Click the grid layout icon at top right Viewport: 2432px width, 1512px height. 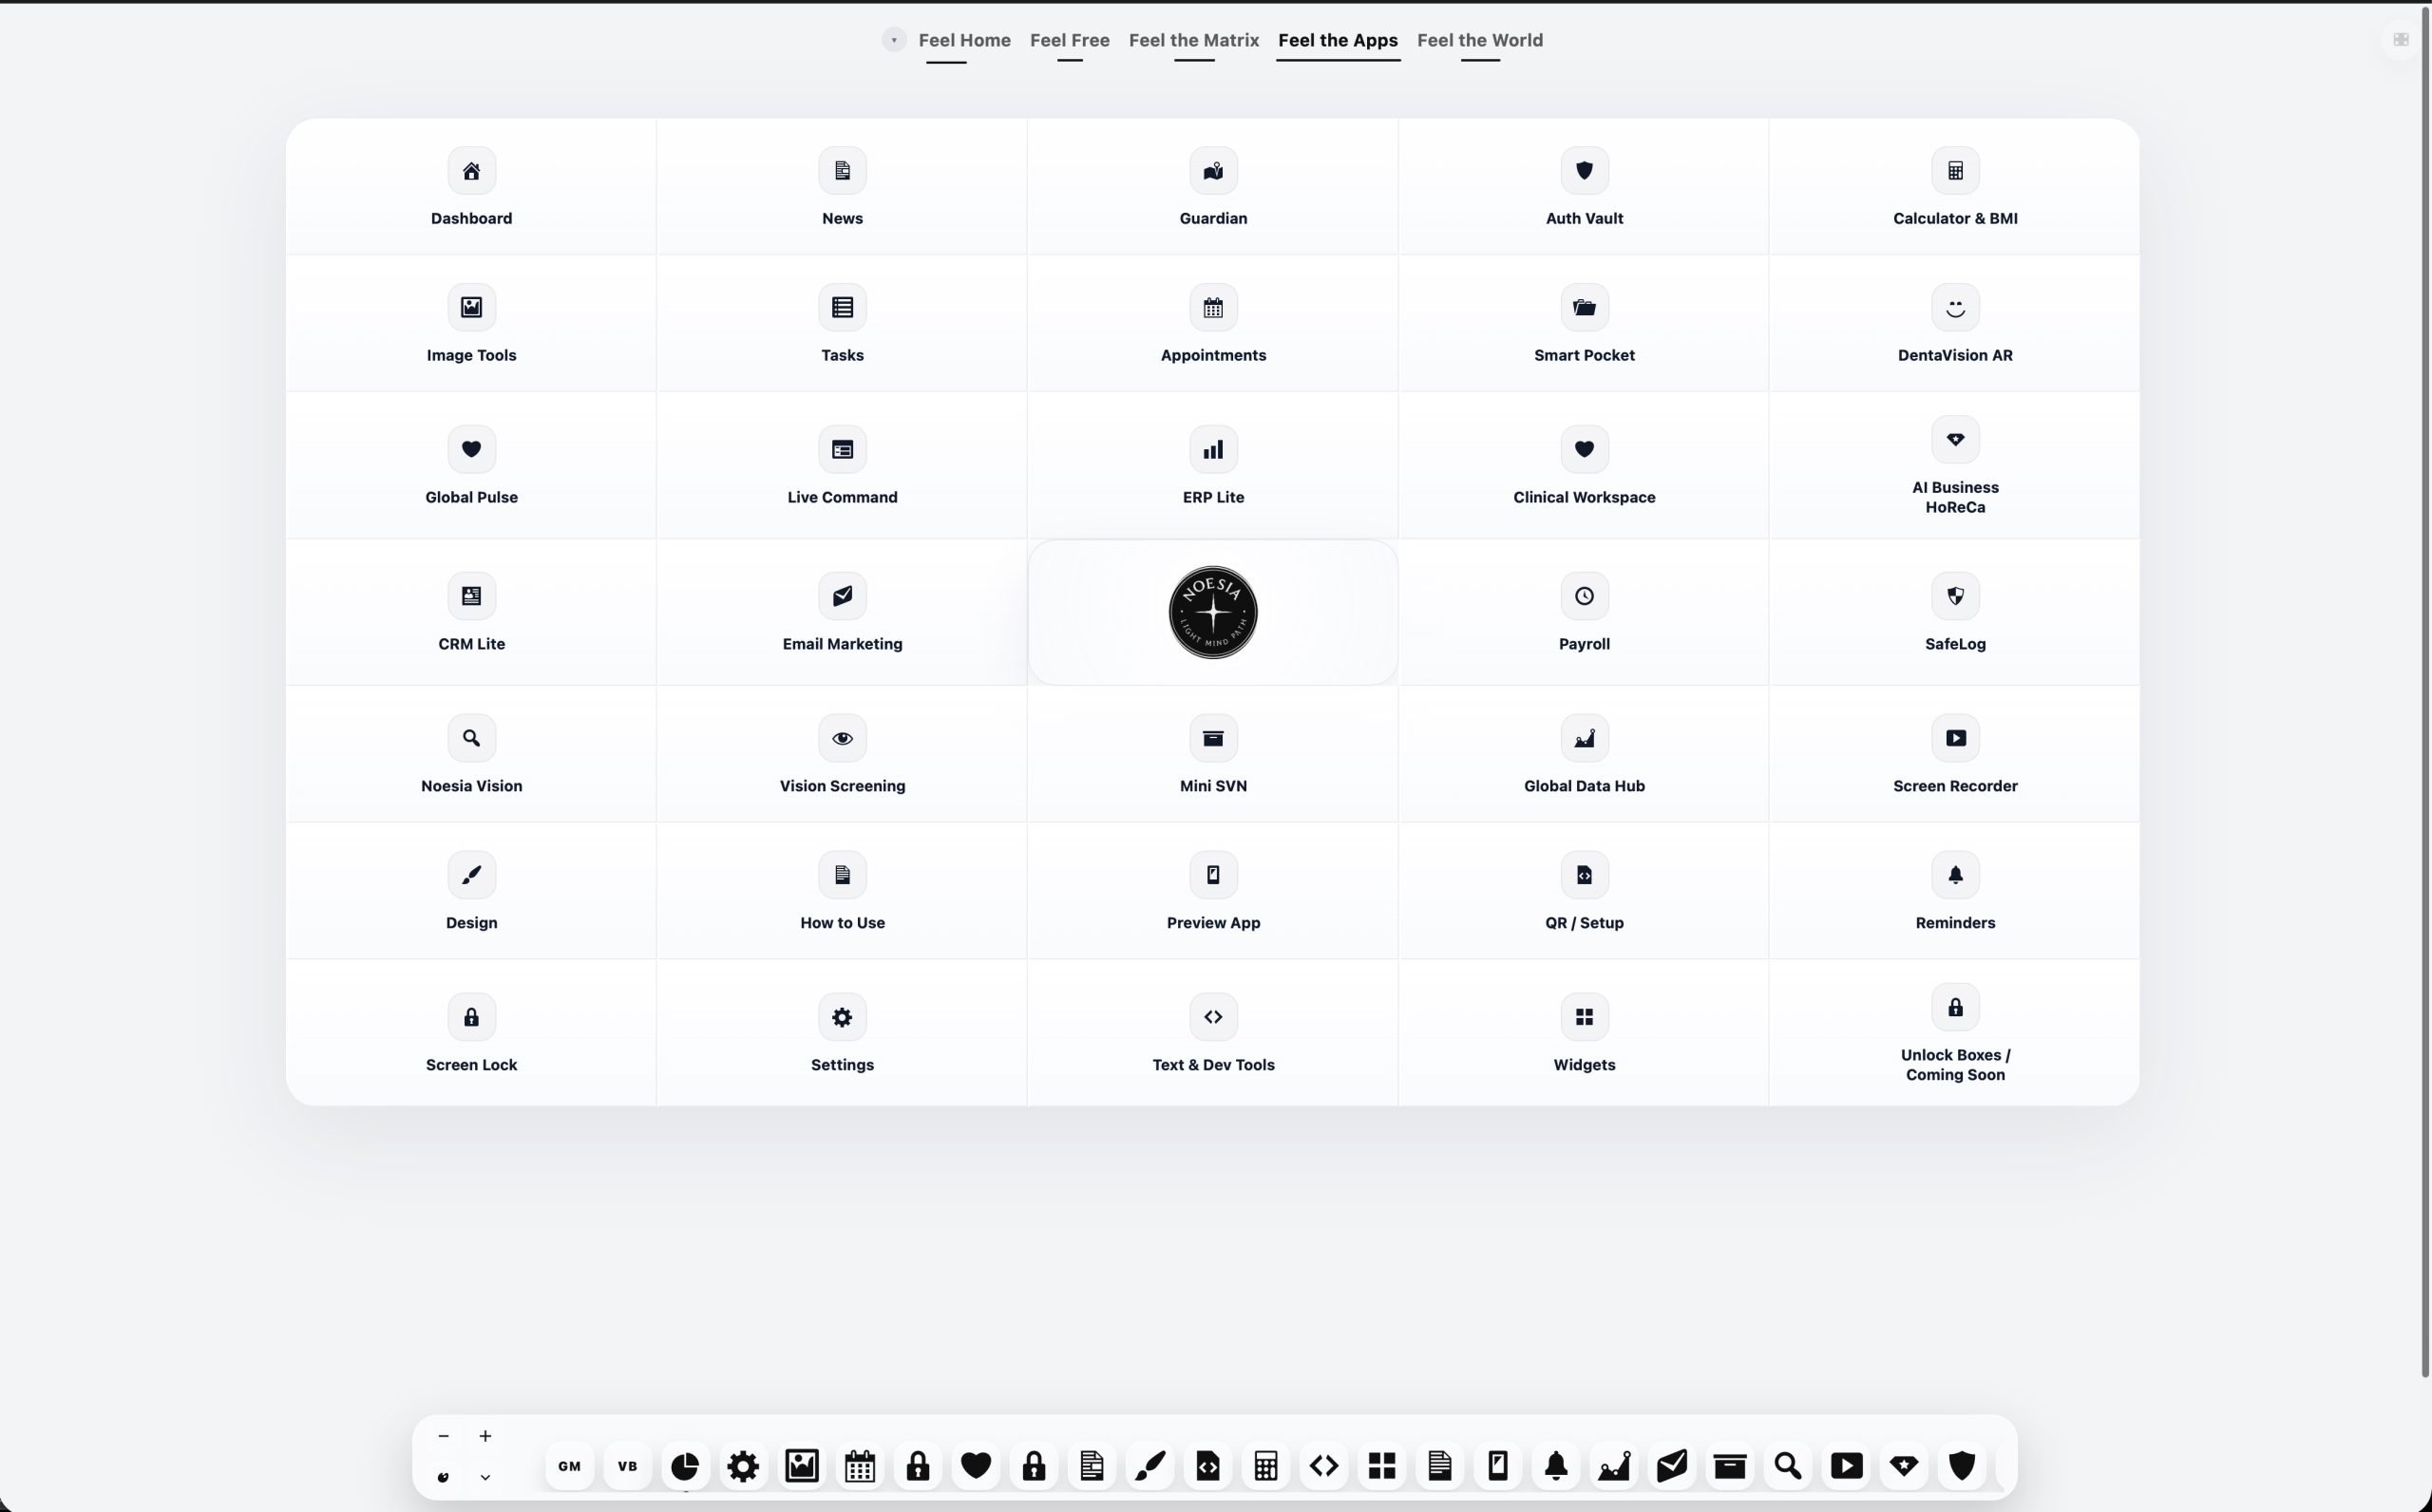[x=2400, y=40]
